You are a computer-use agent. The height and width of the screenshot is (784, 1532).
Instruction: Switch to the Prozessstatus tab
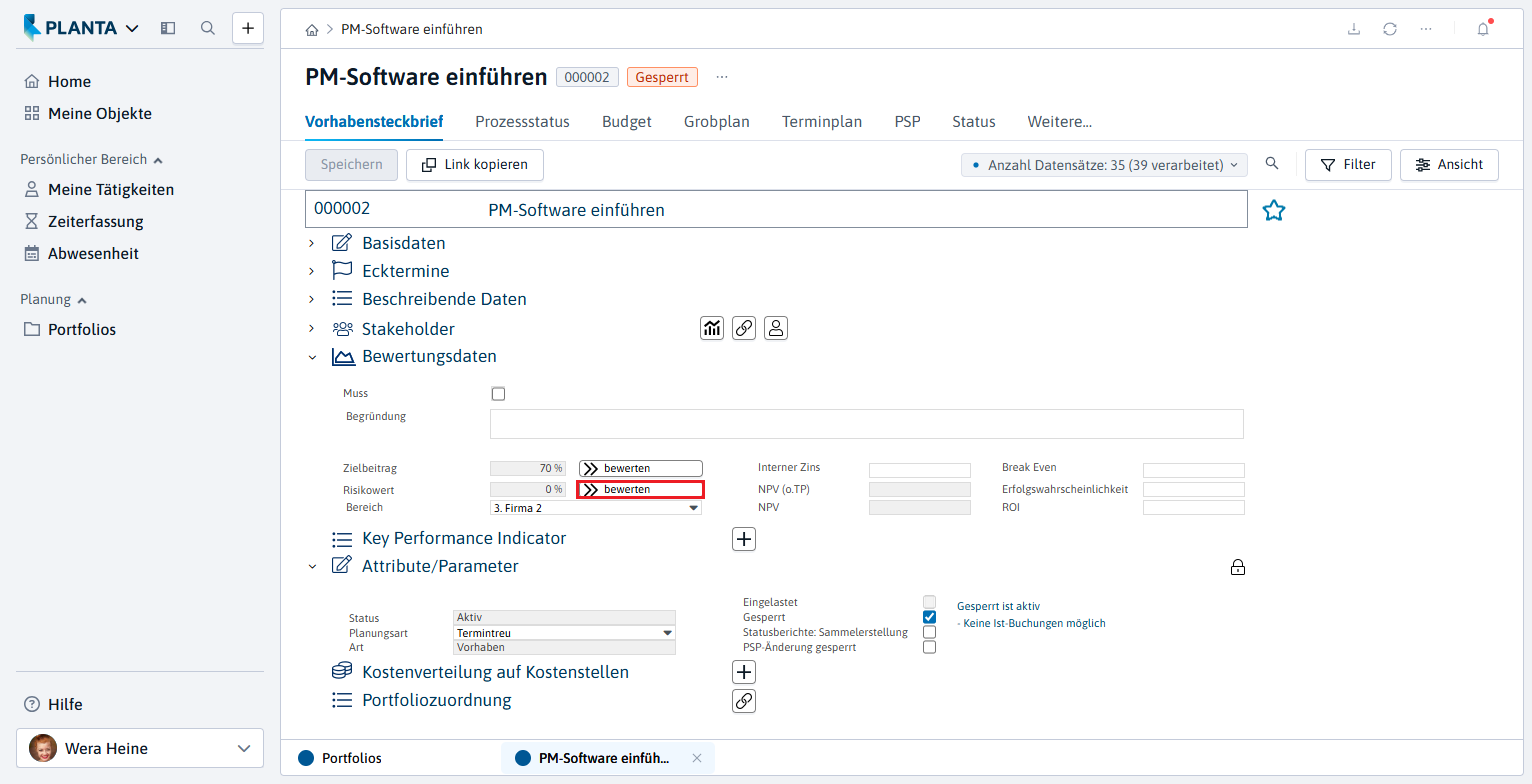[x=522, y=122]
